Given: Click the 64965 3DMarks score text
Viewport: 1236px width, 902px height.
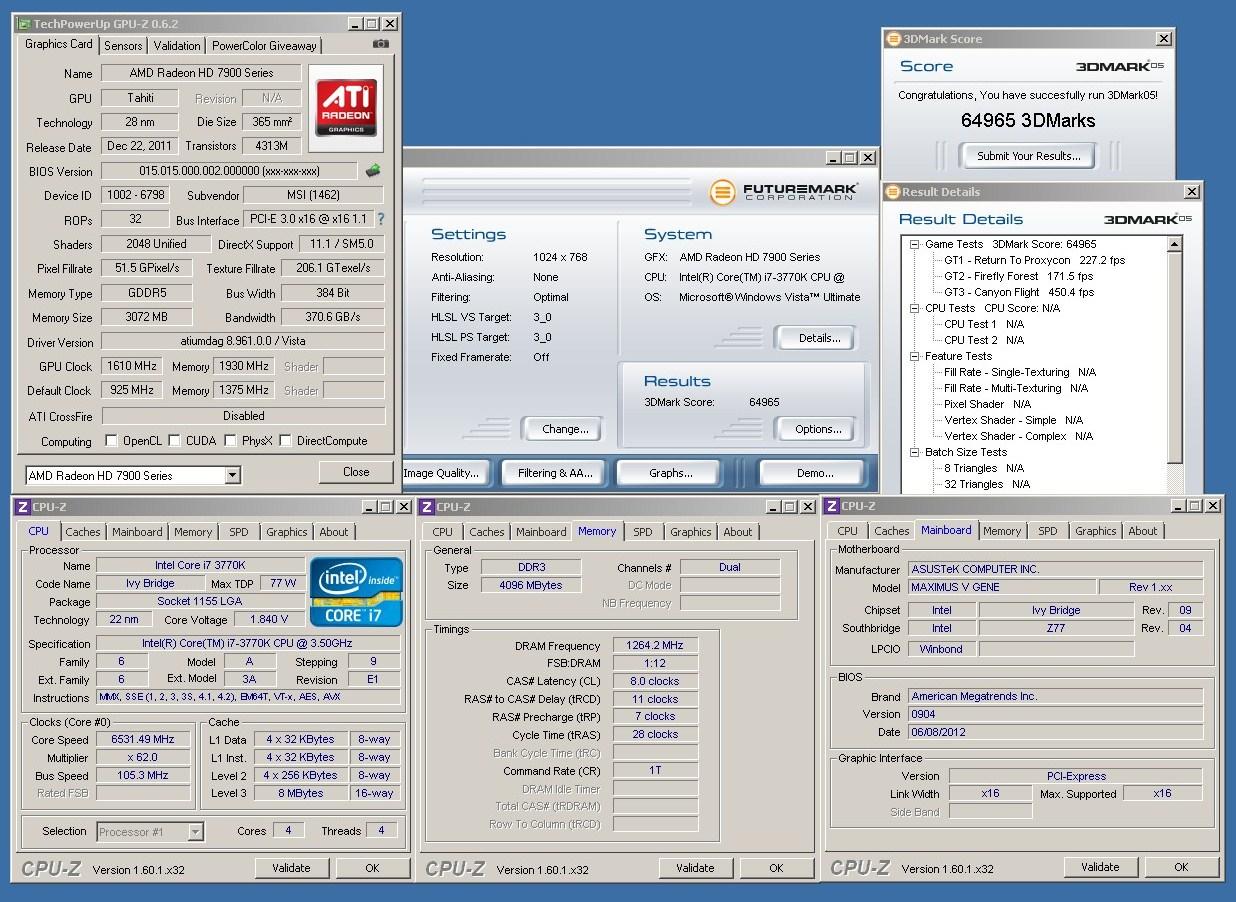Looking at the screenshot, I should tap(1028, 120).
